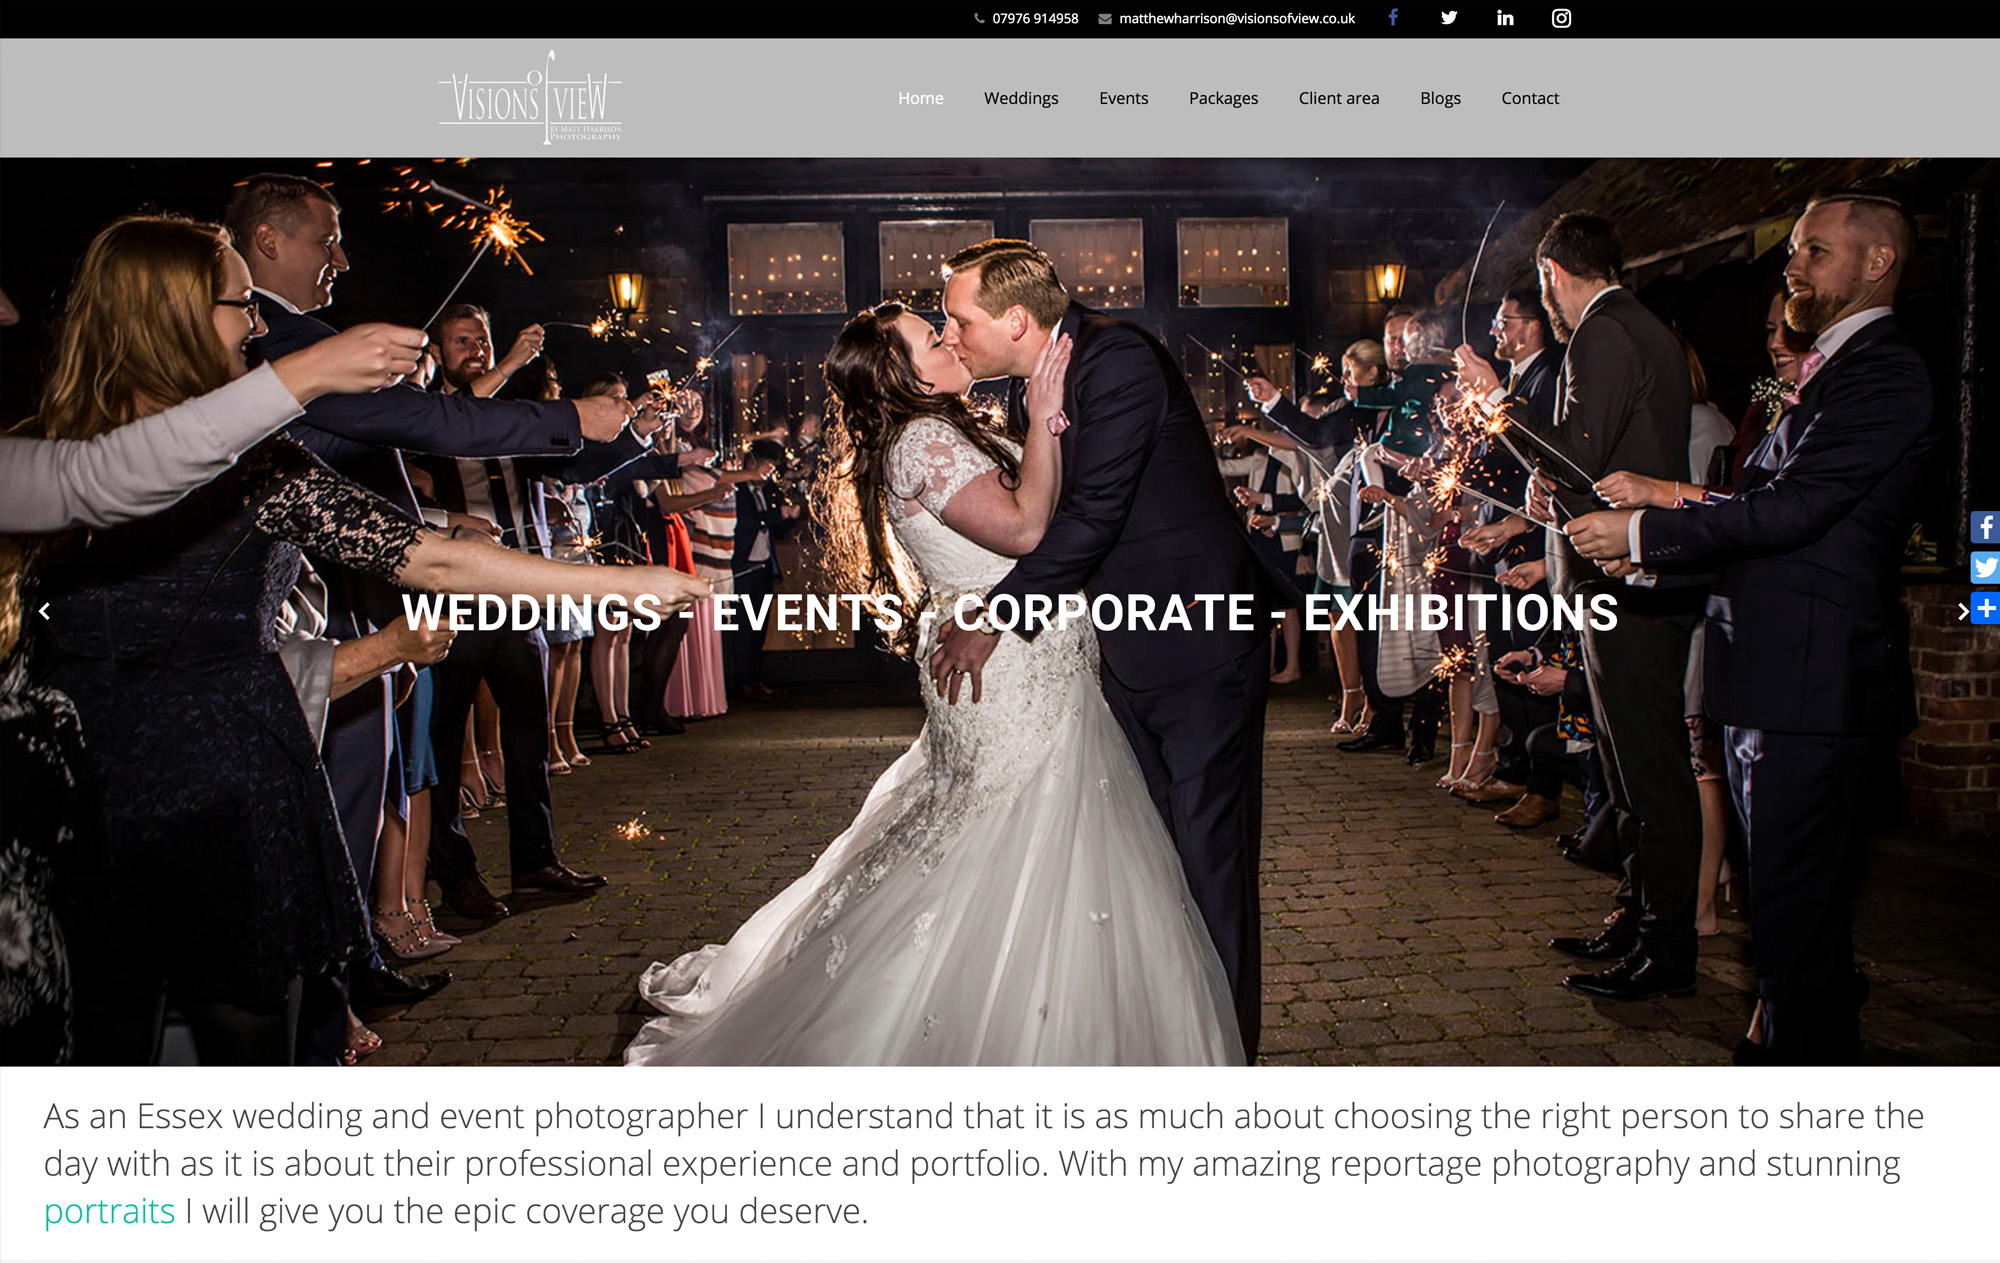Navigate to the Blogs page

click(x=1440, y=98)
